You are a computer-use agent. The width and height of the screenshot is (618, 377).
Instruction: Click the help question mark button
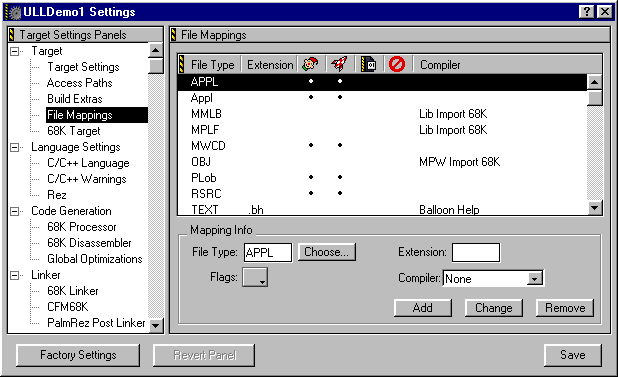click(586, 12)
